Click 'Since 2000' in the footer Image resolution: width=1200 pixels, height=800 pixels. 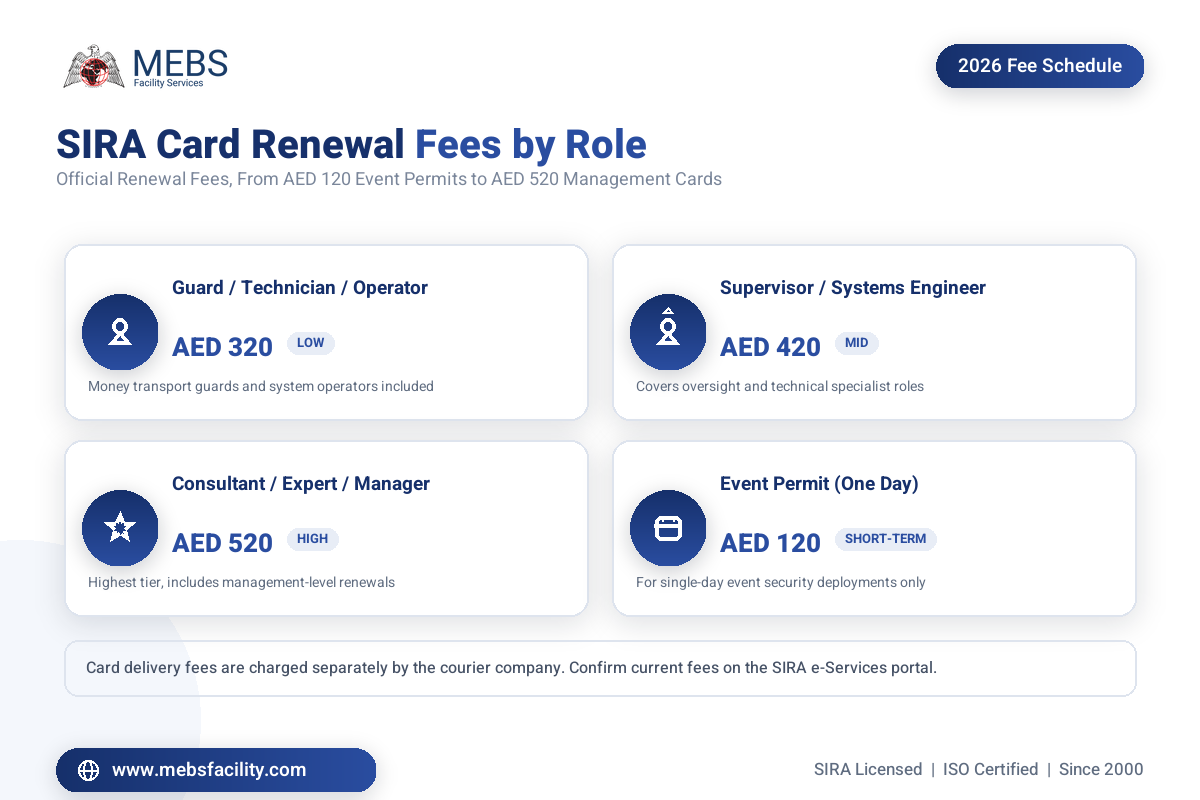[x=1101, y=770]
